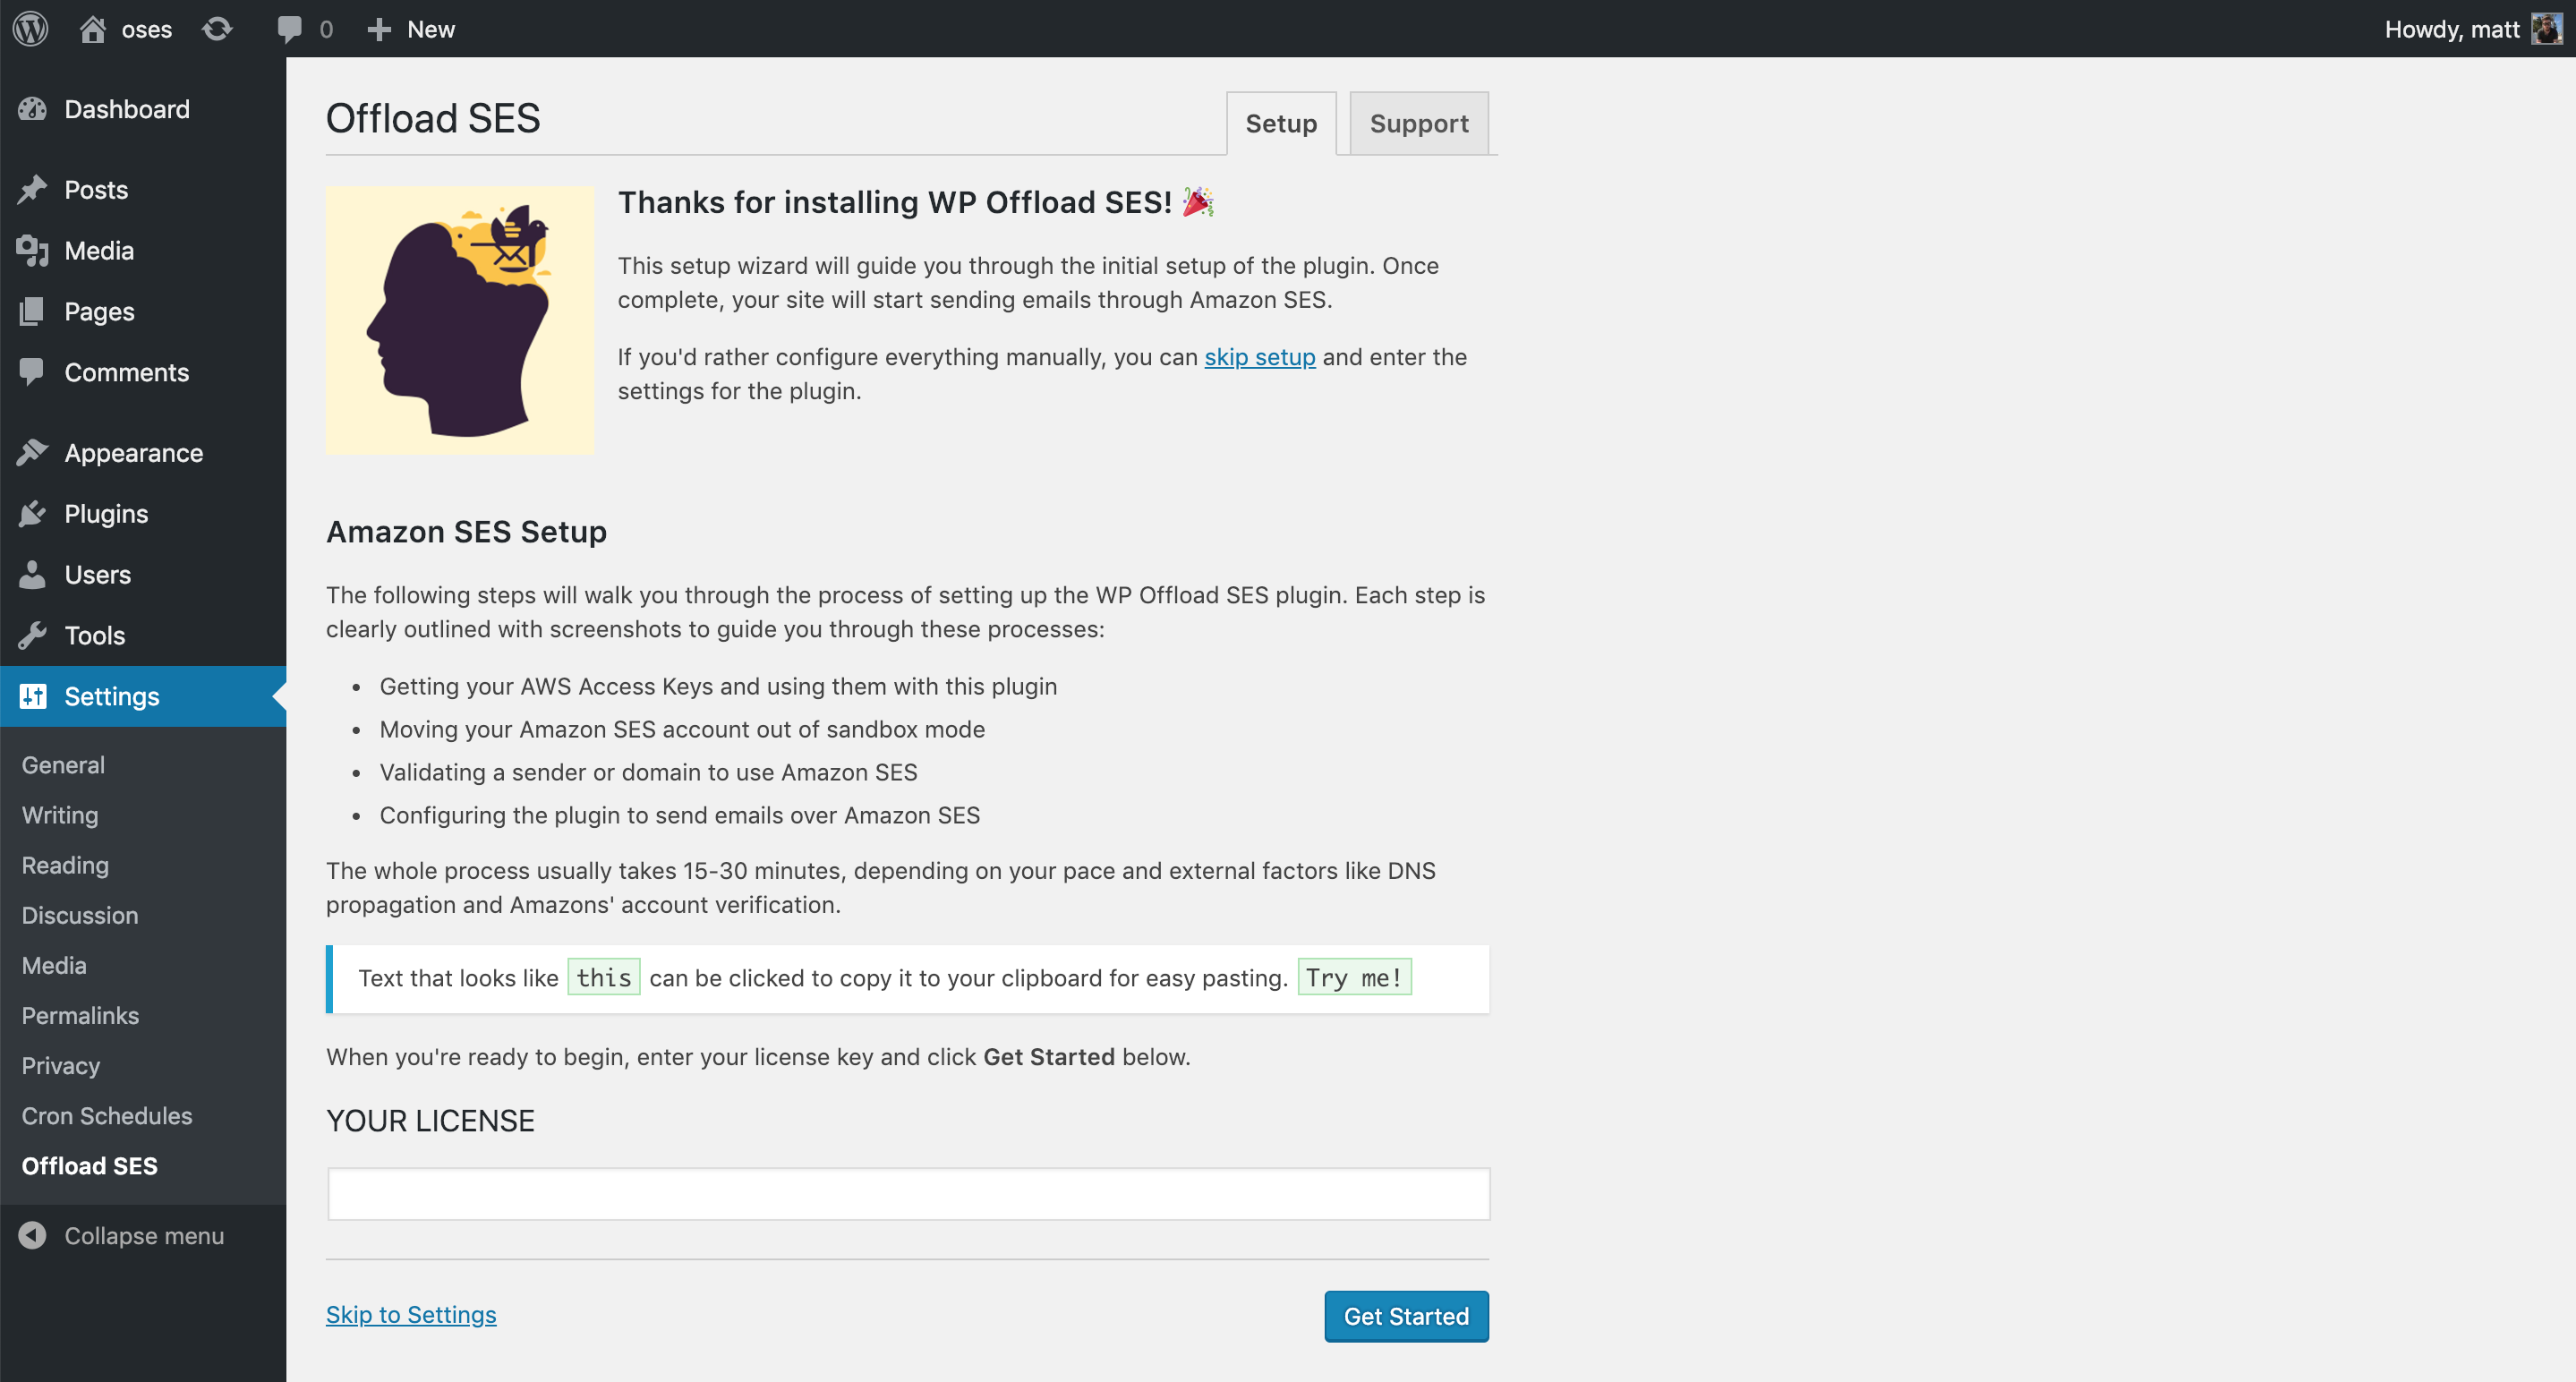
Task: Switch to the Setup tab
Action: point(1281,123)
